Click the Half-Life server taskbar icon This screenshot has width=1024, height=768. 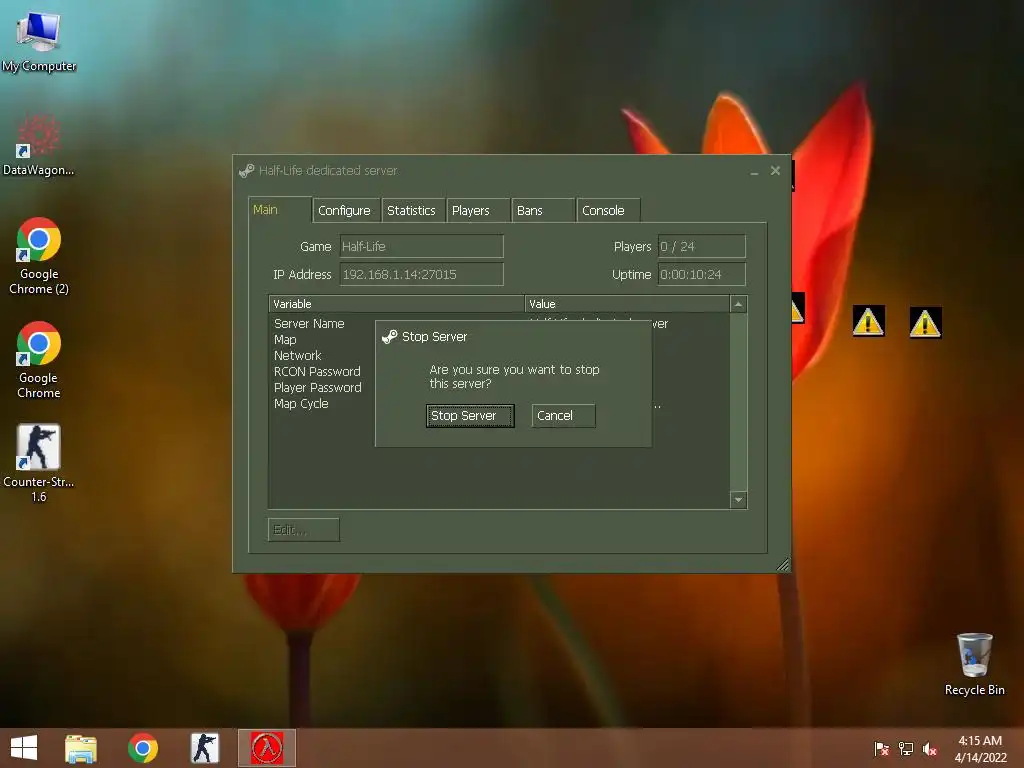[267, 748]
